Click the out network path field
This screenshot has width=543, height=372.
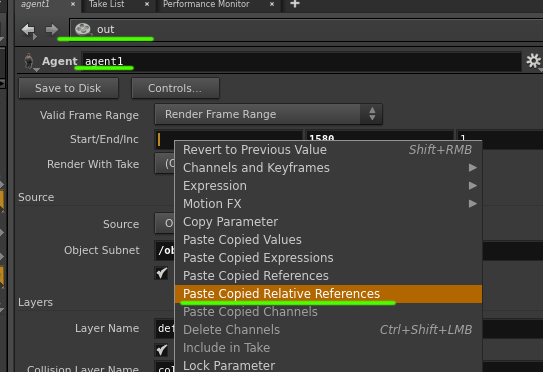tap(306, 30)
